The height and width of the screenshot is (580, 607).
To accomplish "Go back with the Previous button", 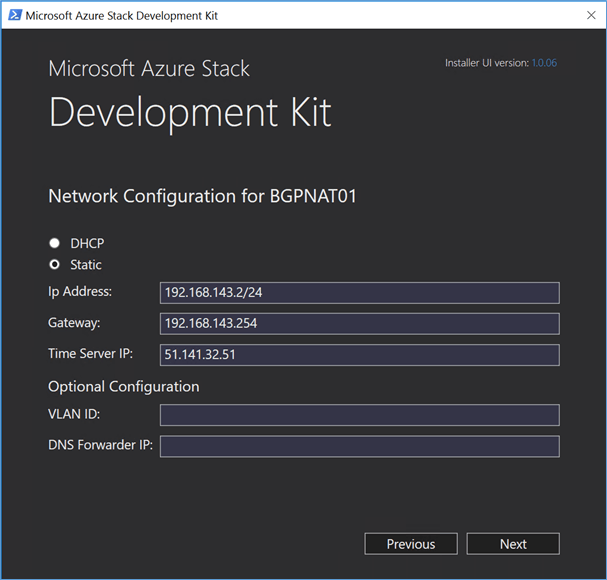I will pyautogui.click(x=411, y=544).
